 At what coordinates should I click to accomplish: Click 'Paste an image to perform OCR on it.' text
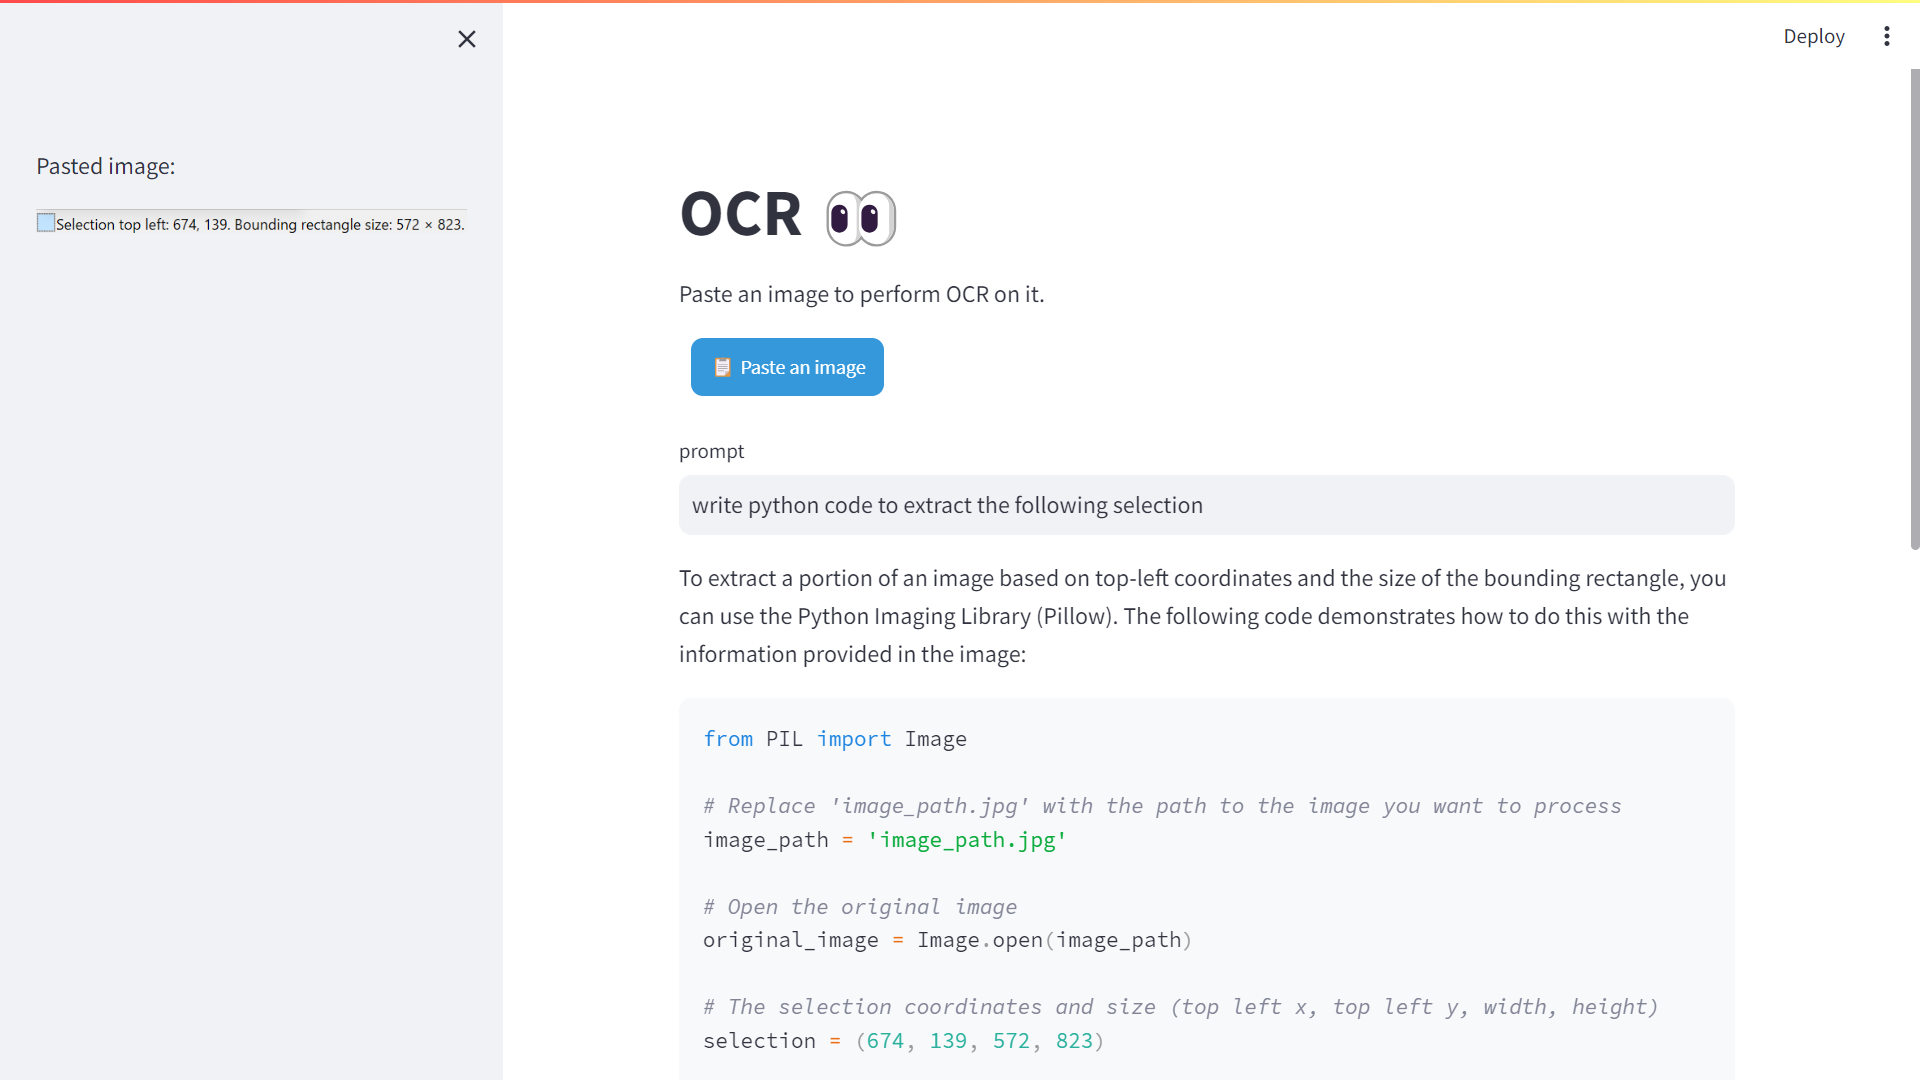861,294
